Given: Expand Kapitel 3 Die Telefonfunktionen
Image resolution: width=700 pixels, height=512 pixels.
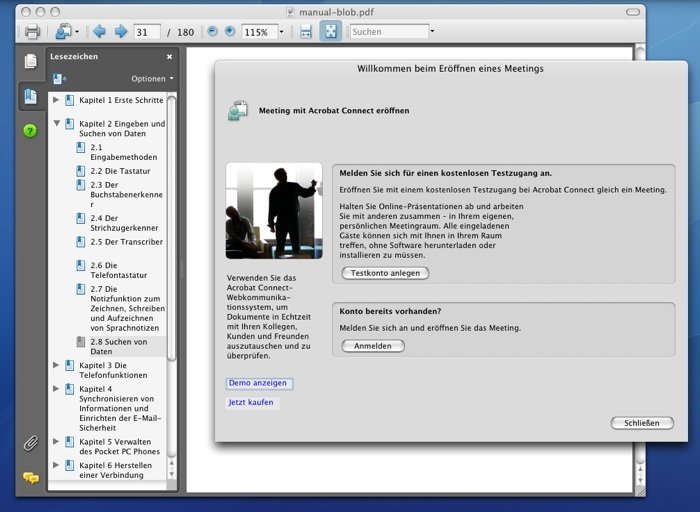Looking at the screenshot, I should [56, 365].
